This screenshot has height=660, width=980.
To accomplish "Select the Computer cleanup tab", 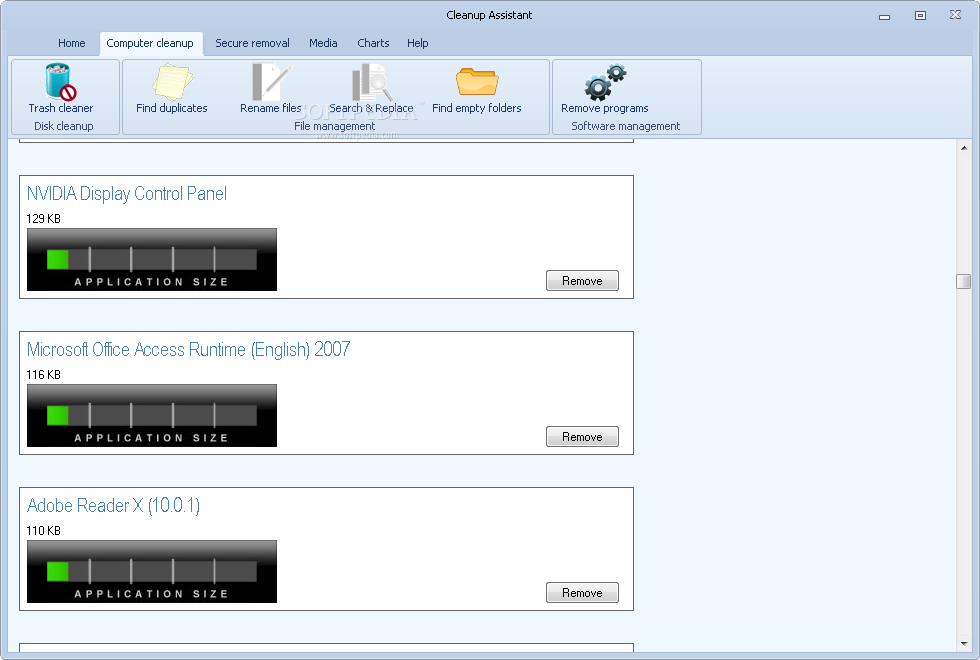I will 150,43.
